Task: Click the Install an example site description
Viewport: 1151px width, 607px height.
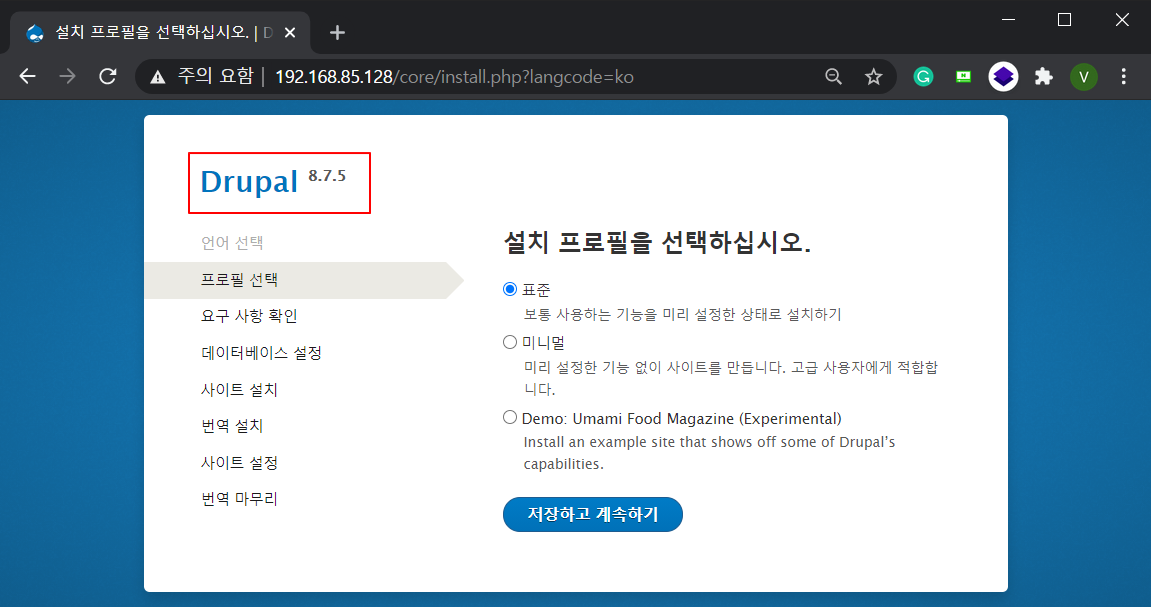Action: tap(709, 453)
